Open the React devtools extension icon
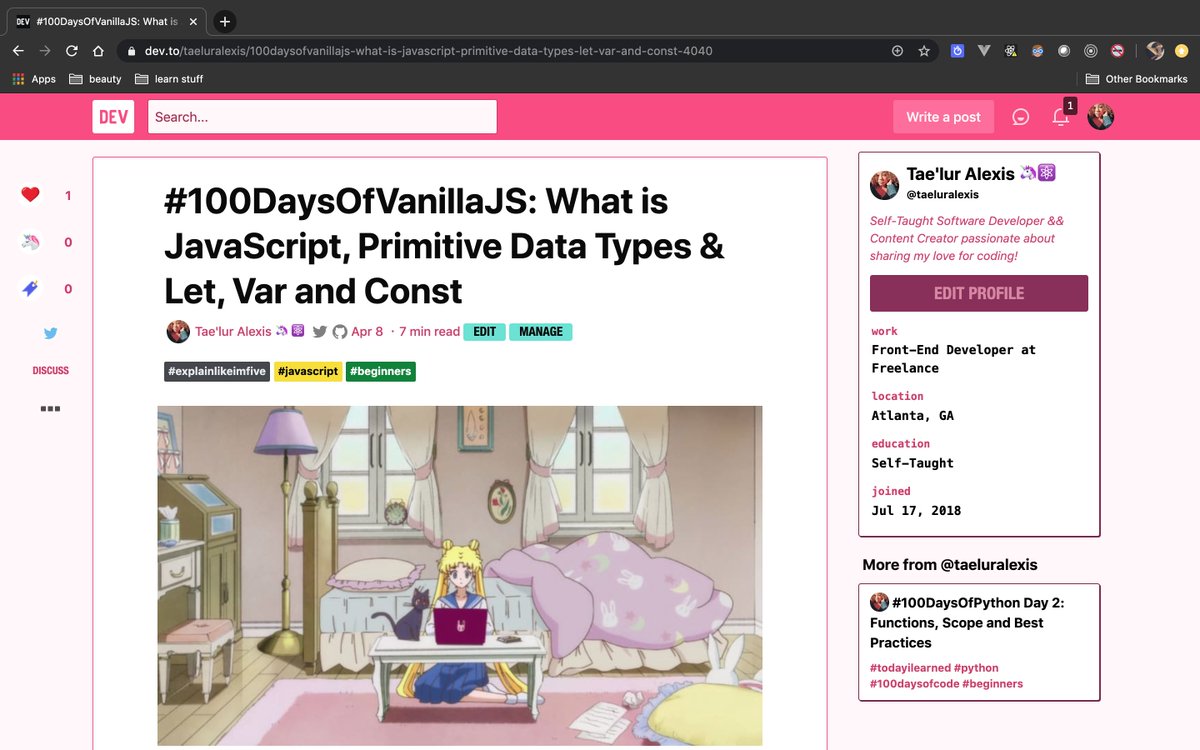Viewport: 1200px width, 750px height. 1011,51
